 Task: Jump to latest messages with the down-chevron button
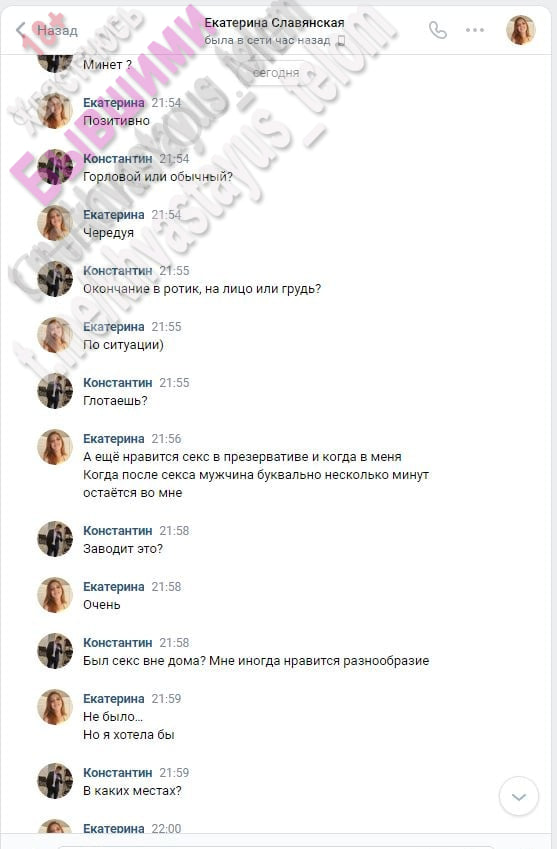click(x=519, y=796)
